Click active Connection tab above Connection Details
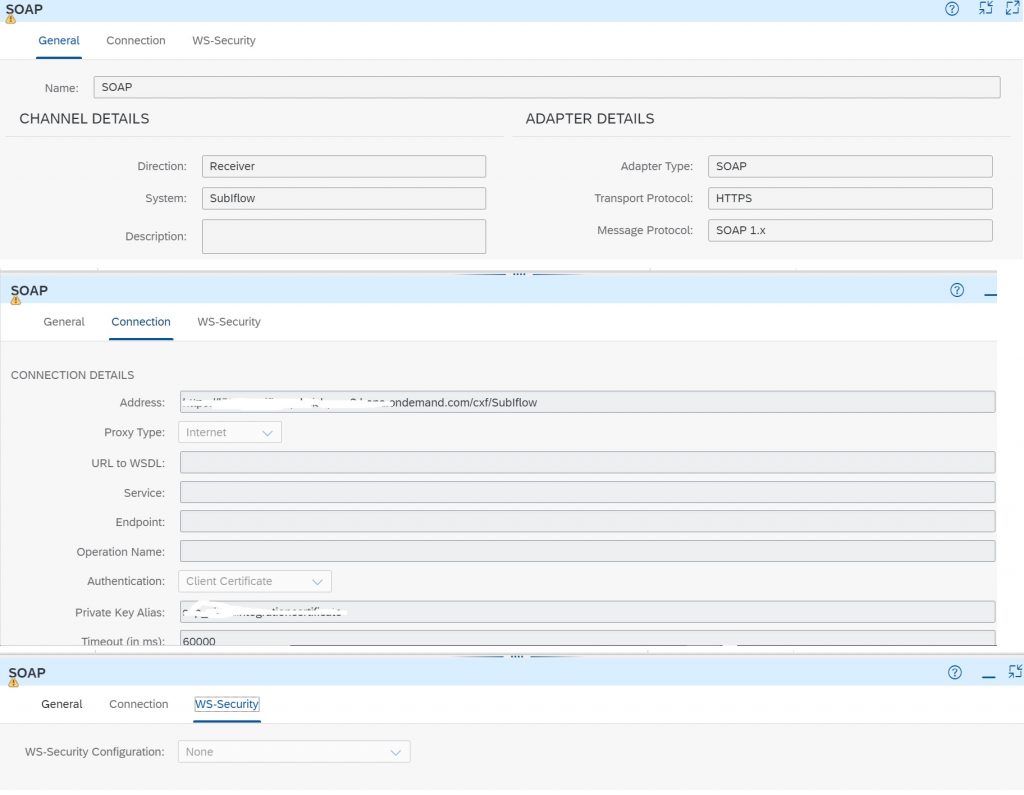1024x795 pixels. tap(141, 322)
